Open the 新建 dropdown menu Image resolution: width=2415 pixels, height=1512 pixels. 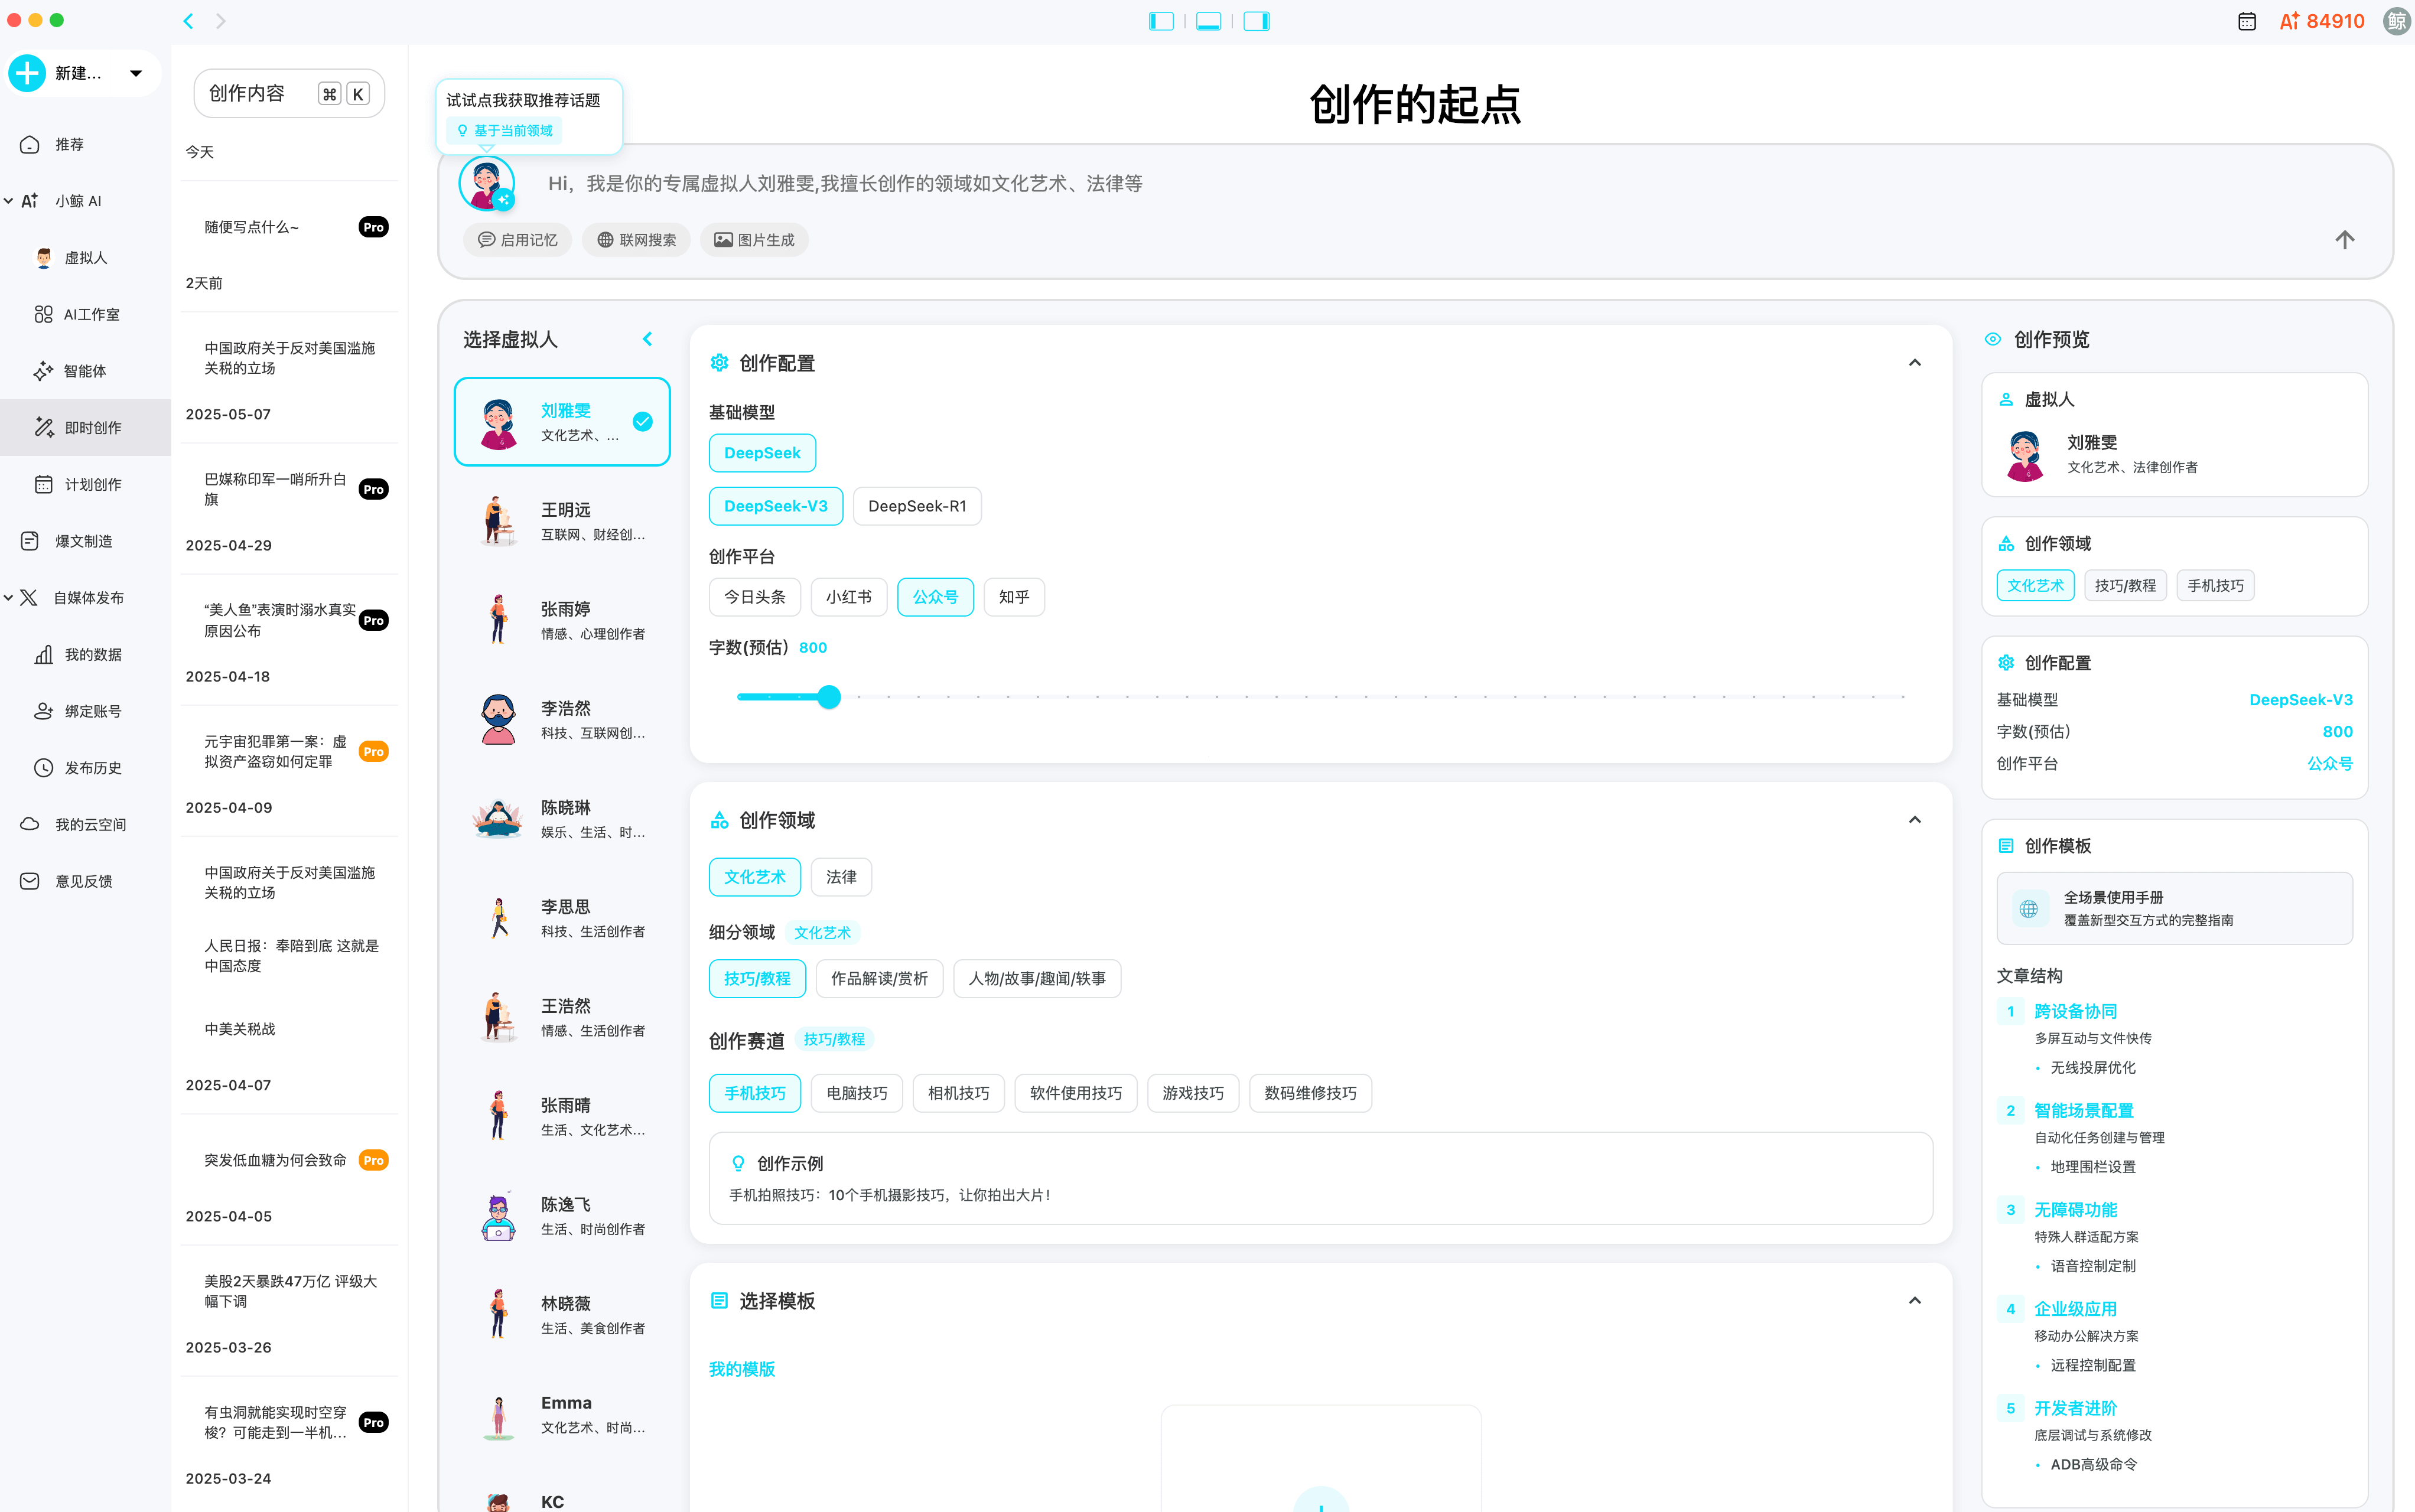137,73
